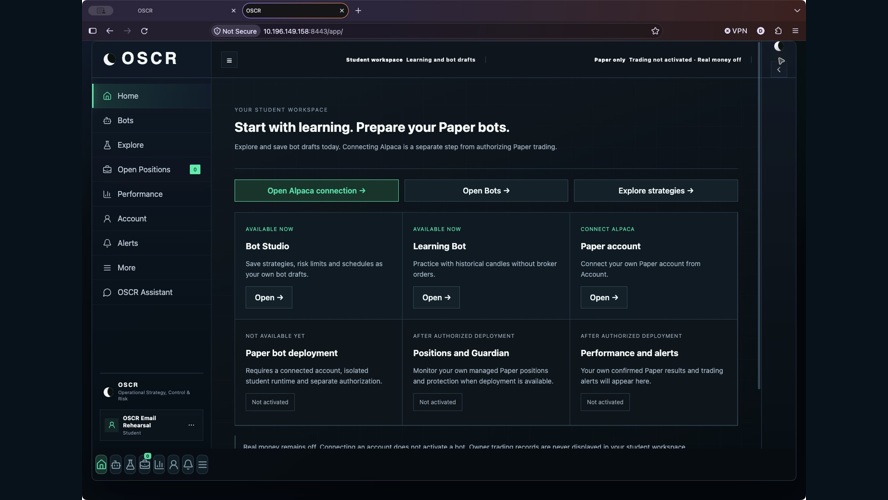The image size is (888, 500).
Task: Go to Bots in the sidebar
Action: (152, 121)
